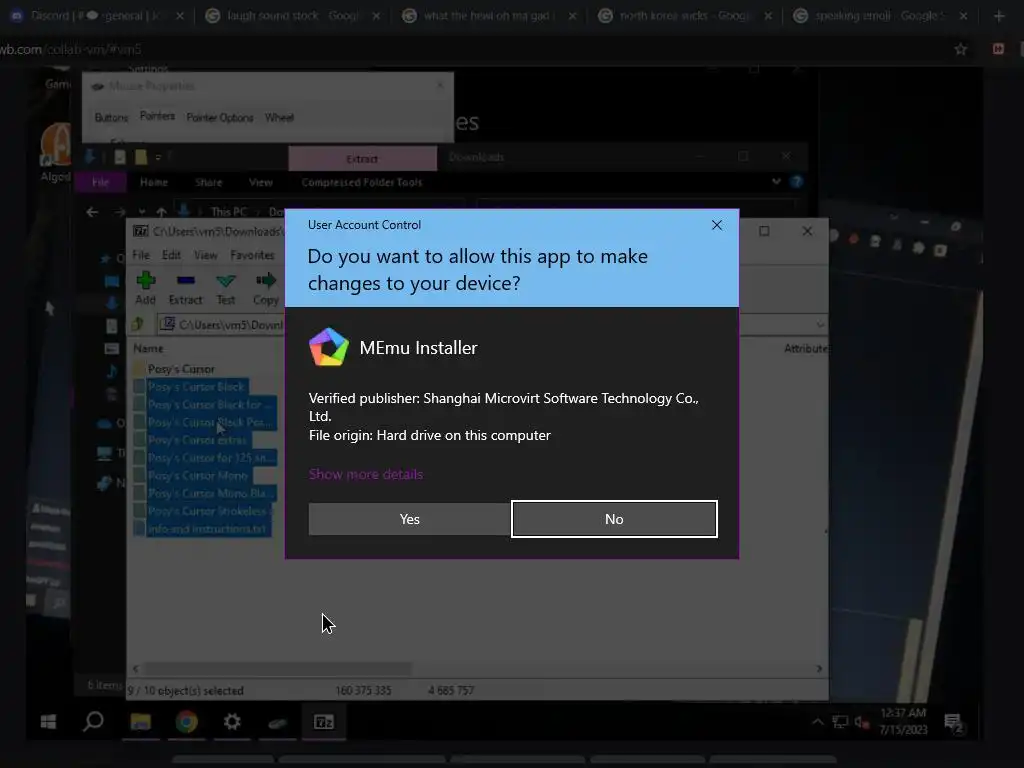Viewport: 1024px width, 768px height.
Task: Click the Explorer up arrow
Action: tap(161, 212)
